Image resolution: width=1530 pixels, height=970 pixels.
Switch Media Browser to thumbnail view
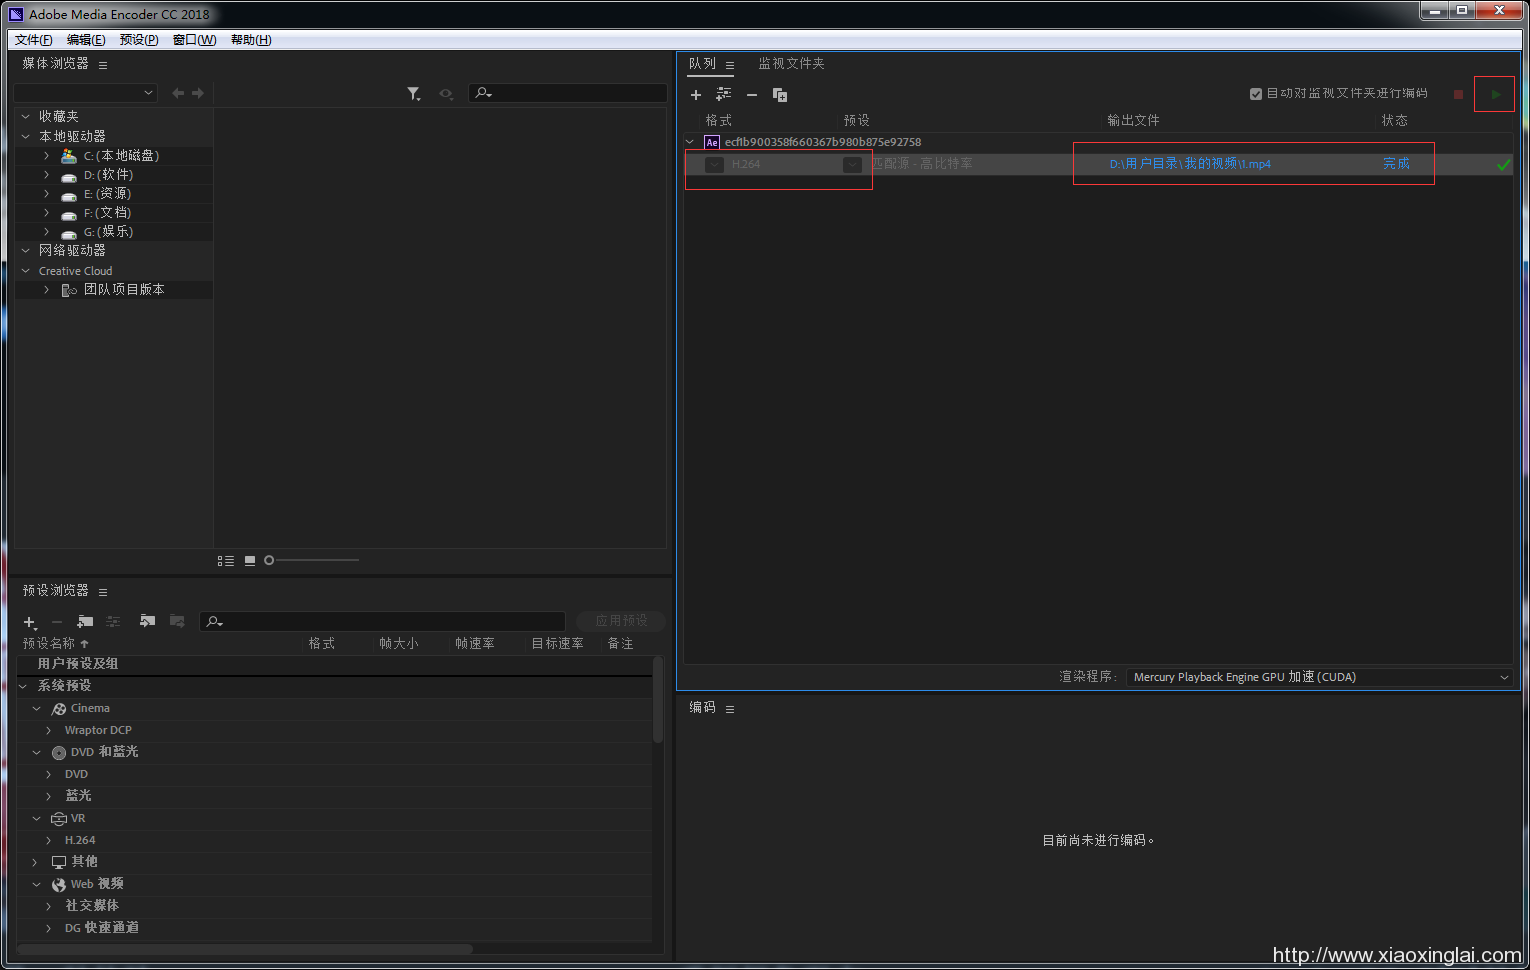tap(250, 561)
